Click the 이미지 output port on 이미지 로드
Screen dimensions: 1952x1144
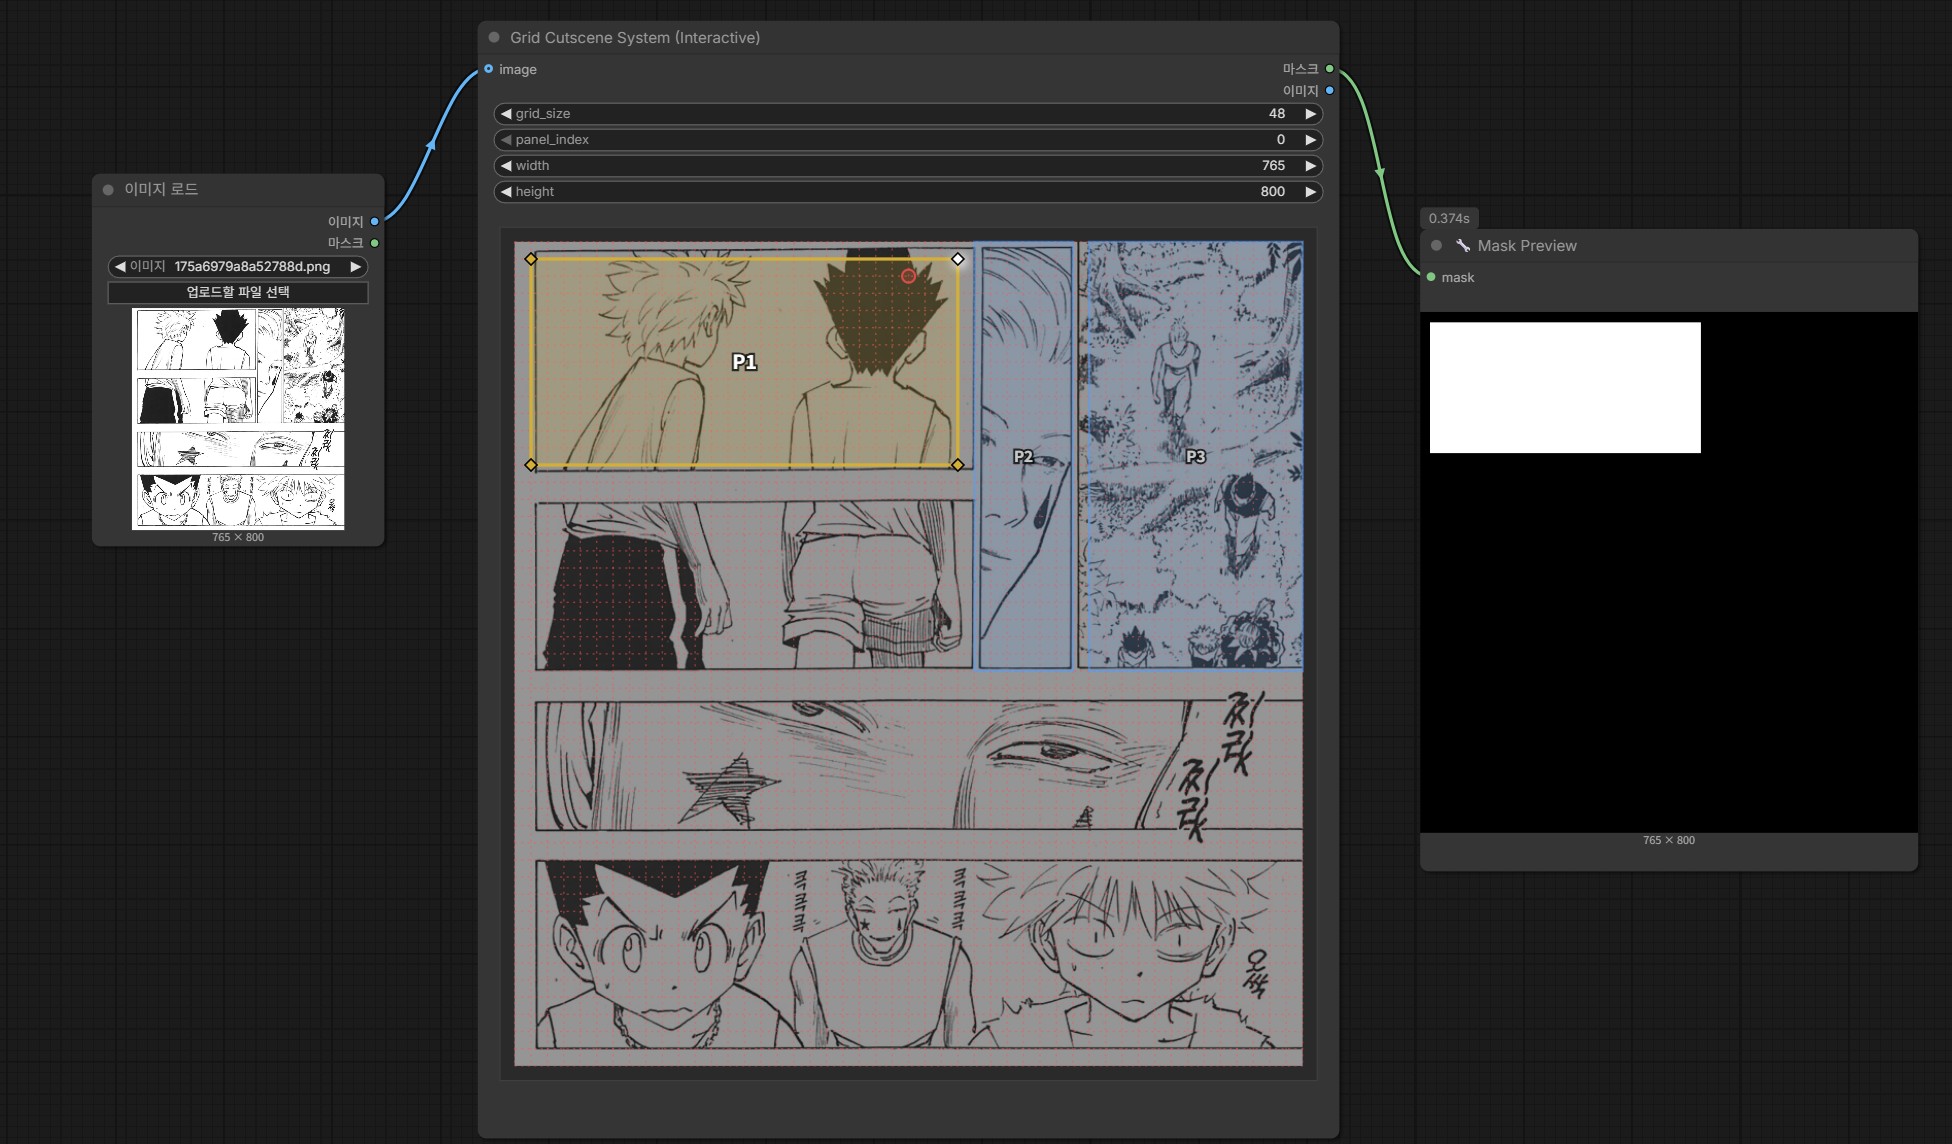click(x=375, y=222)
